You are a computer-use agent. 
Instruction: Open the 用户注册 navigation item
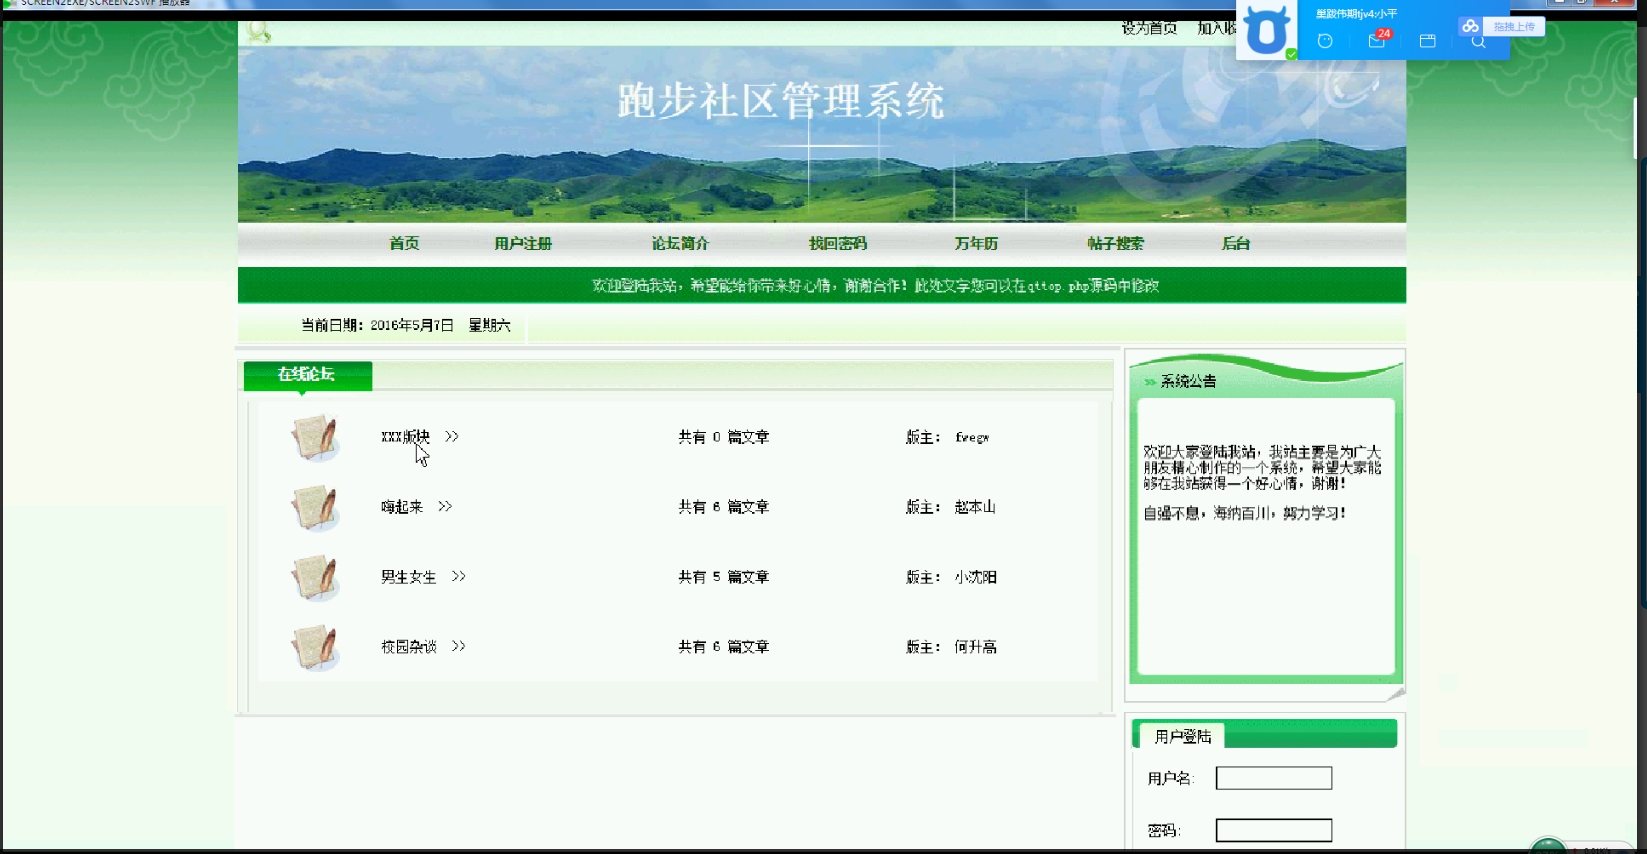[x=523, y=243]
